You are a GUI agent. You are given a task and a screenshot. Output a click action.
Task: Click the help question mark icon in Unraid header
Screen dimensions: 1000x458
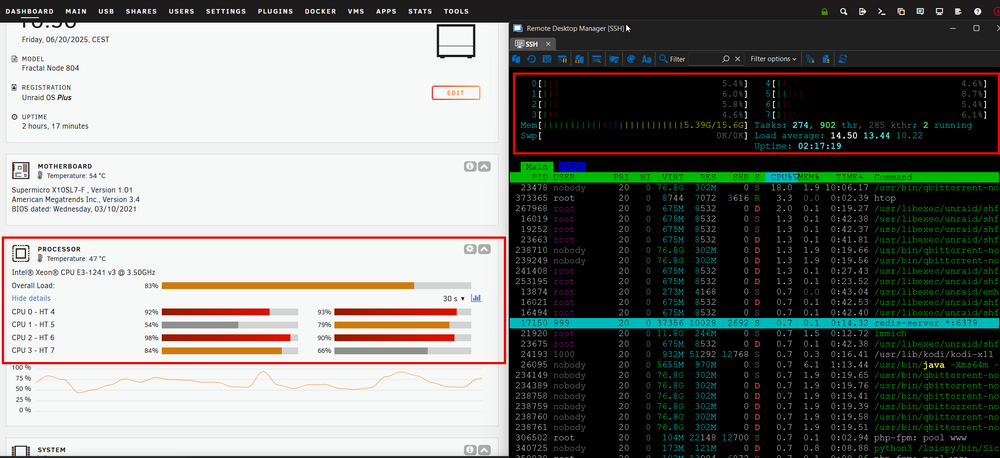(978, 11)
